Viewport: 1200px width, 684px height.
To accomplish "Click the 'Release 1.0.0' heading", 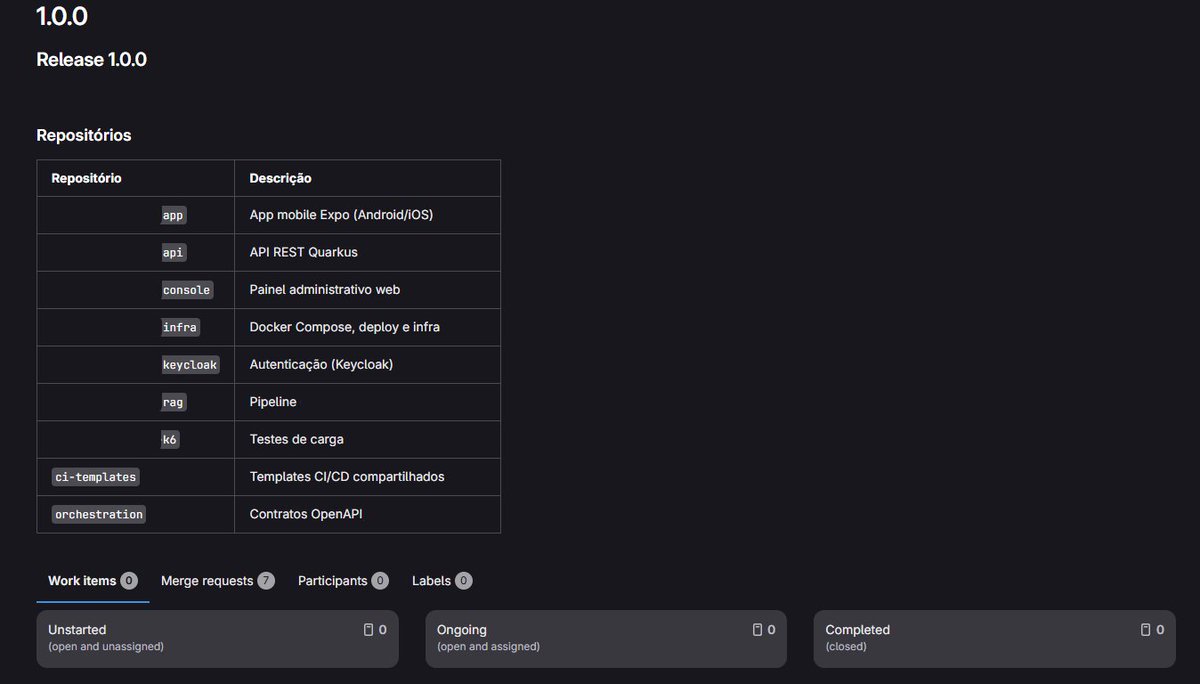I will click(92, 60).
